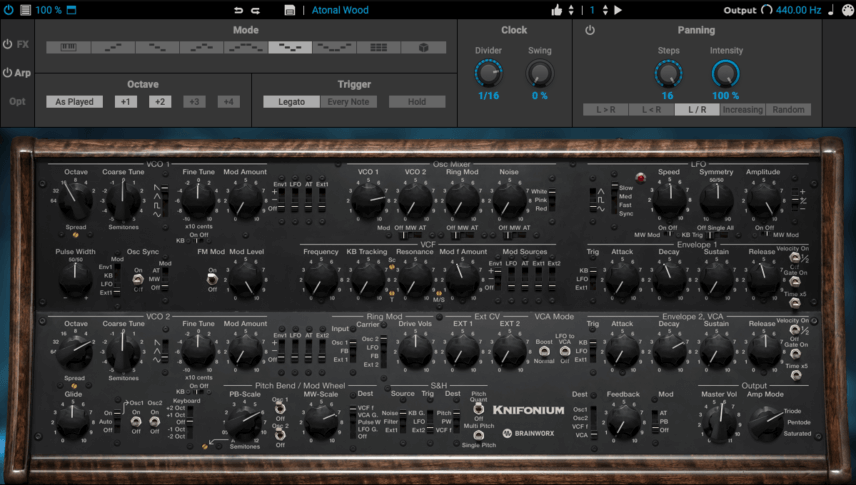Click the +4 Octave button

(228, 102)
